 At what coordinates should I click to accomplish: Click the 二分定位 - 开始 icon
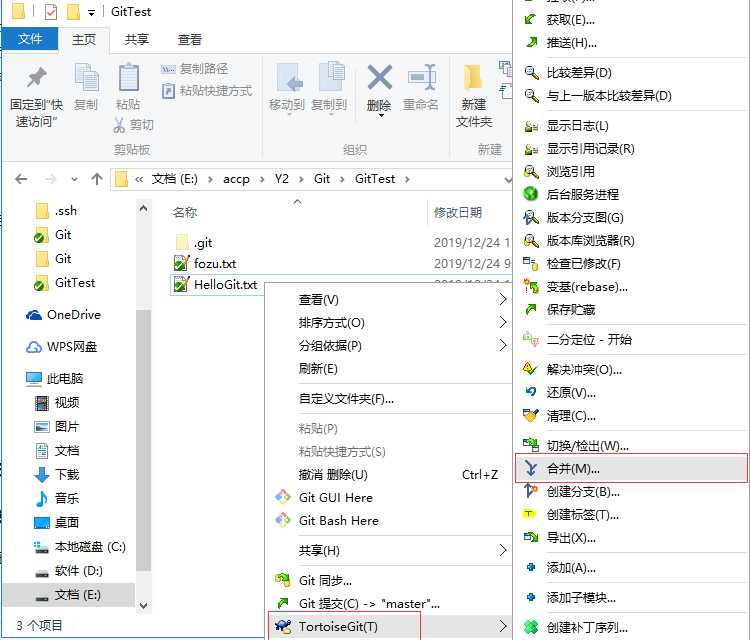tap(531, 339)
